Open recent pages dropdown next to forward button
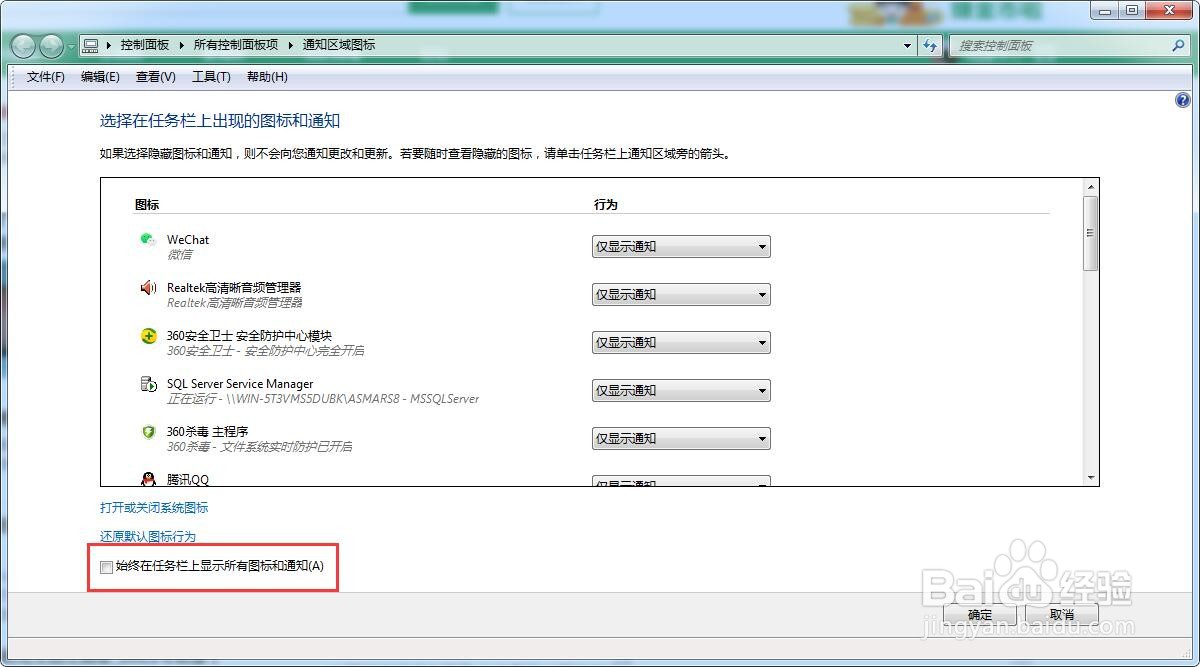Screen dimensions: 1200x667 pyautogui.click(x=71, y=47)
